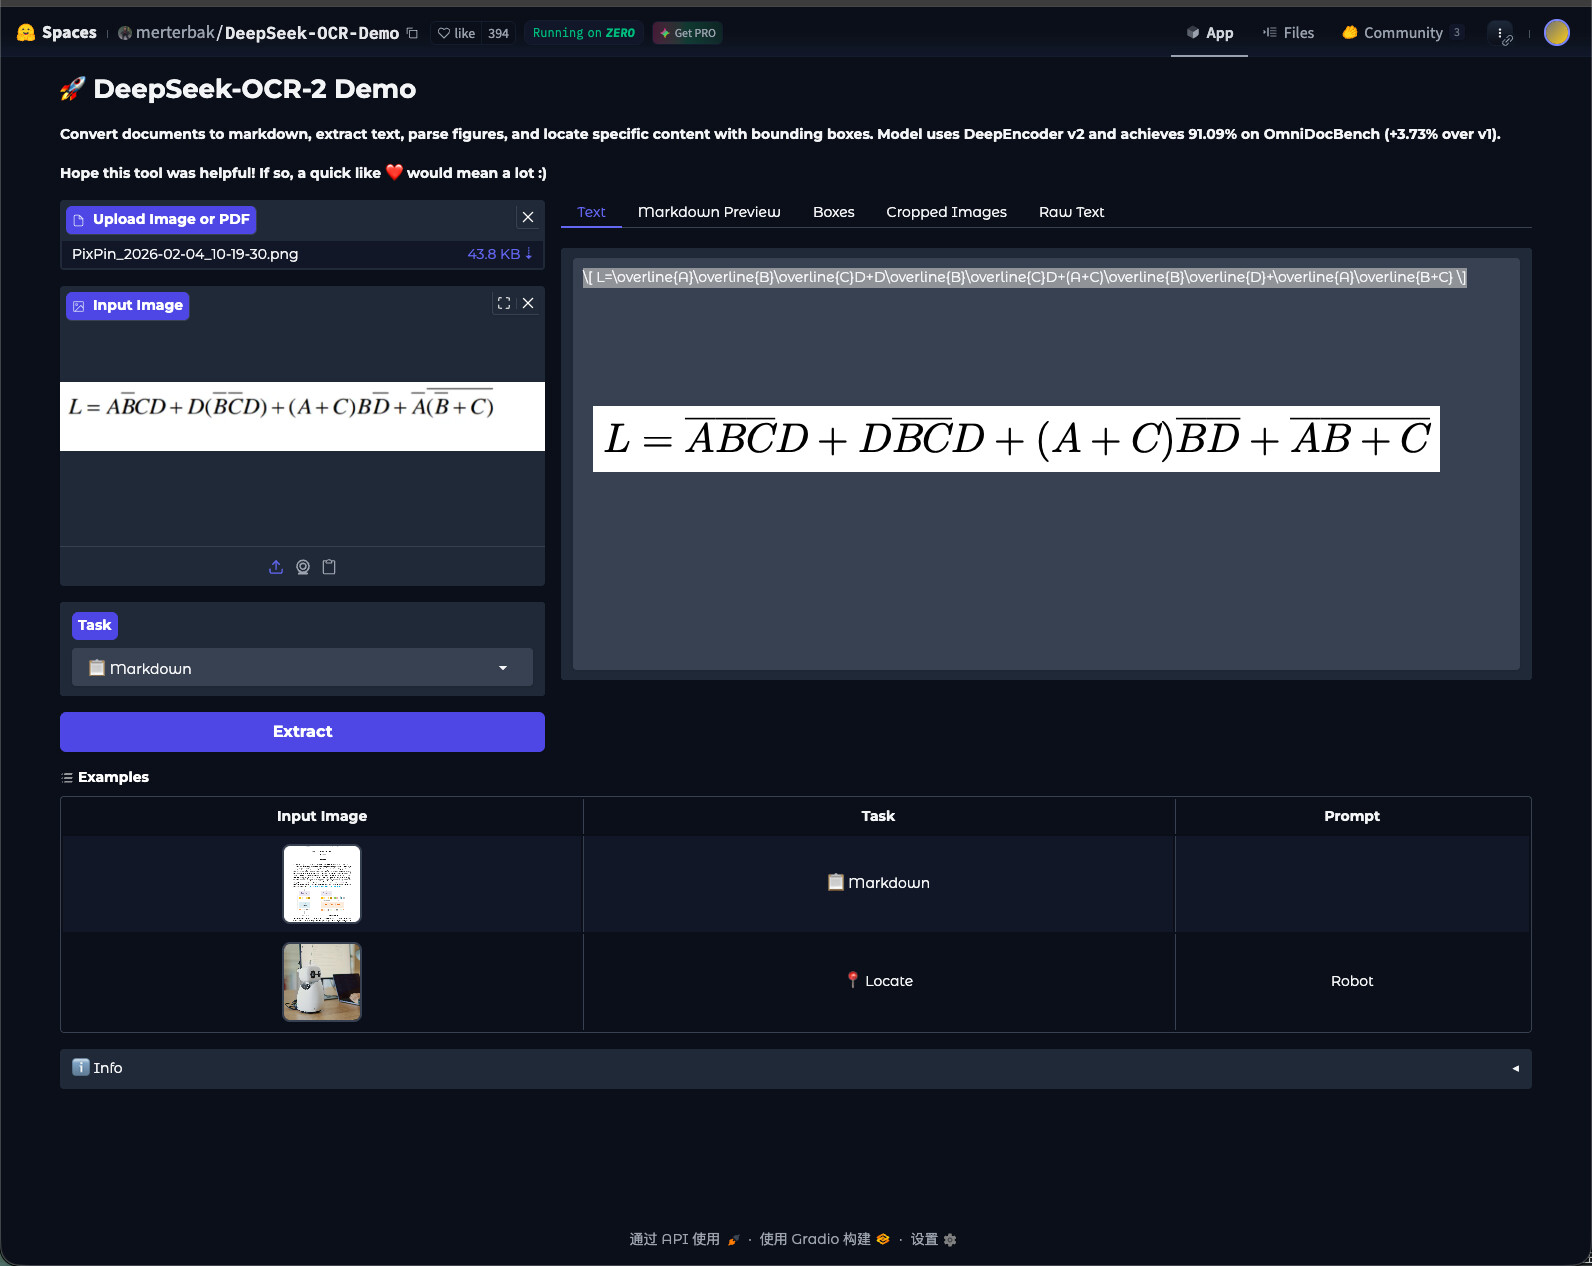The image size is (1592, 1266).
Task: Clear the Input Image with its X
Action: 528,303
